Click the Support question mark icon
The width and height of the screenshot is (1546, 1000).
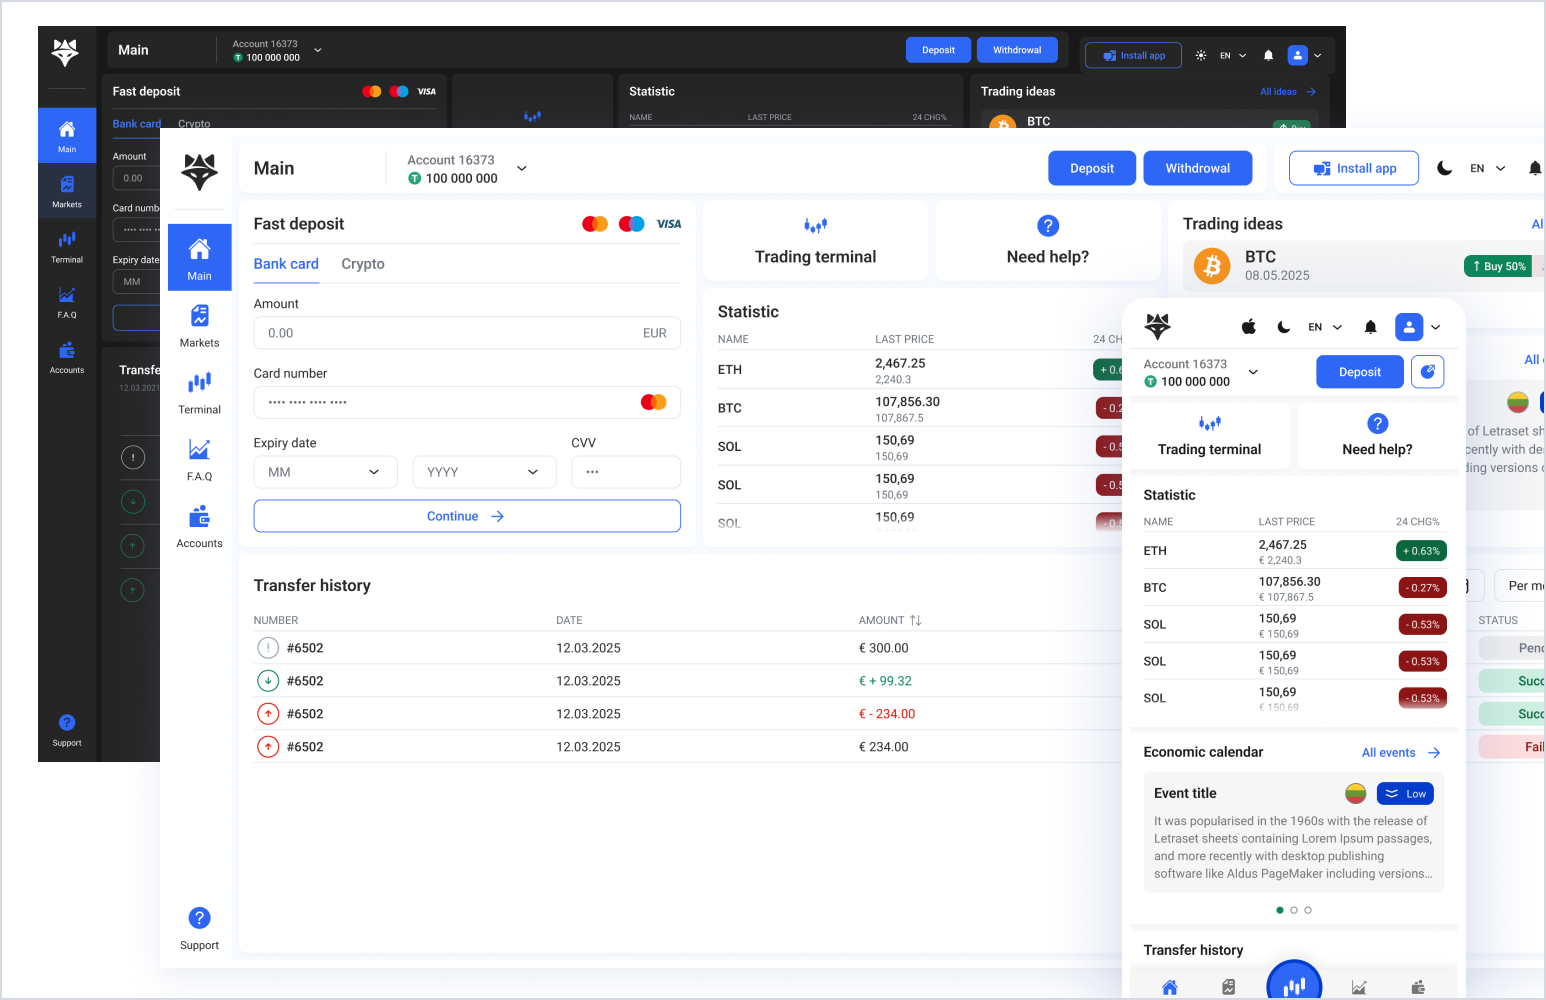pyautogui.click(x=199, y=918)
